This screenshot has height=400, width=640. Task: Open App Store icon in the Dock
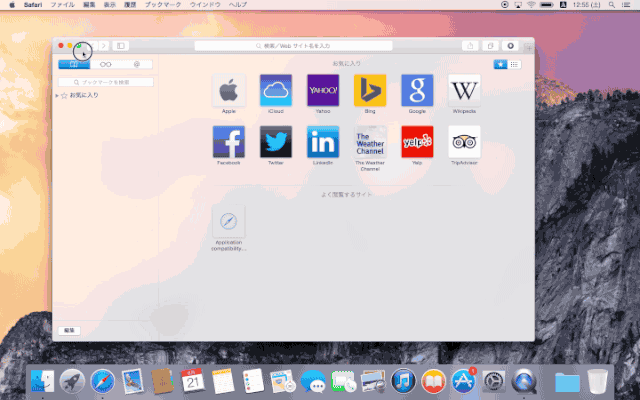tap(464, 381)
